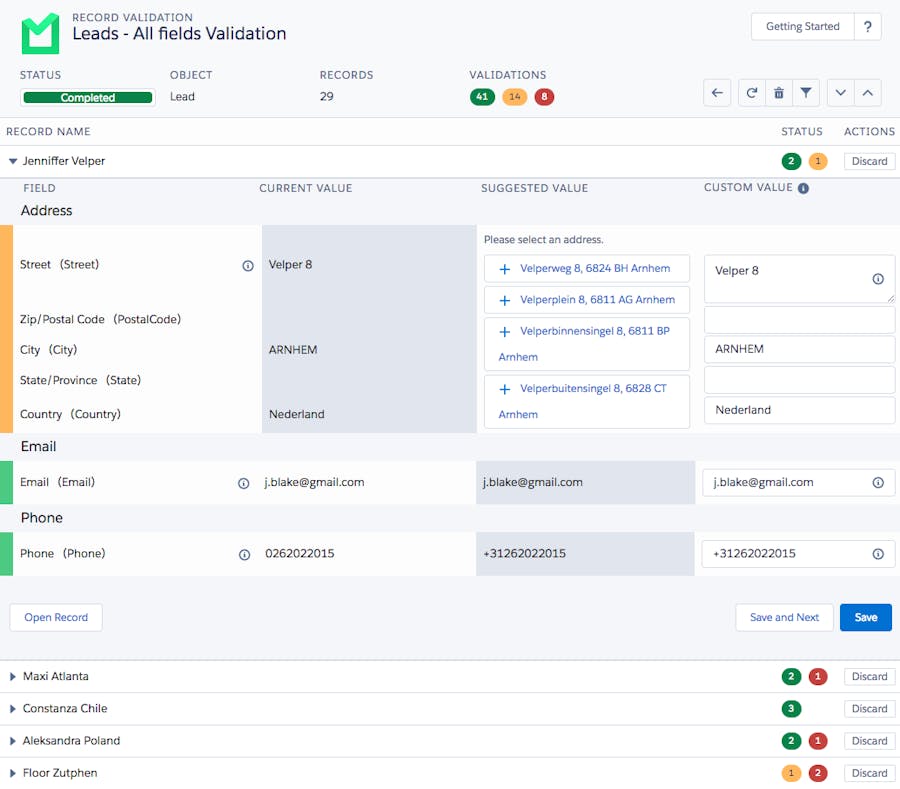This screenshot has height=789, width=900.
Task: Click info icon beside Street field
Action: tap(248, 266)
